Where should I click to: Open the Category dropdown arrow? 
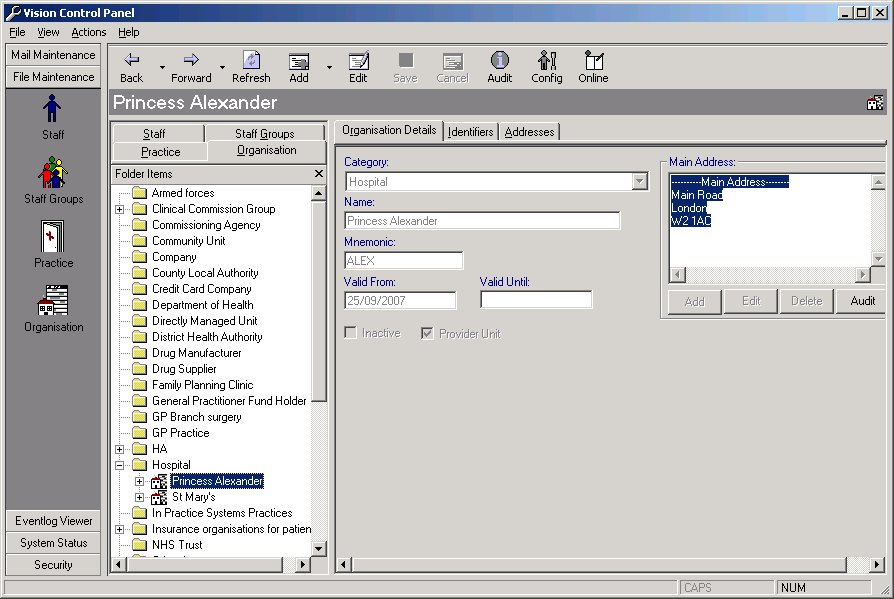tap(640, 182)
